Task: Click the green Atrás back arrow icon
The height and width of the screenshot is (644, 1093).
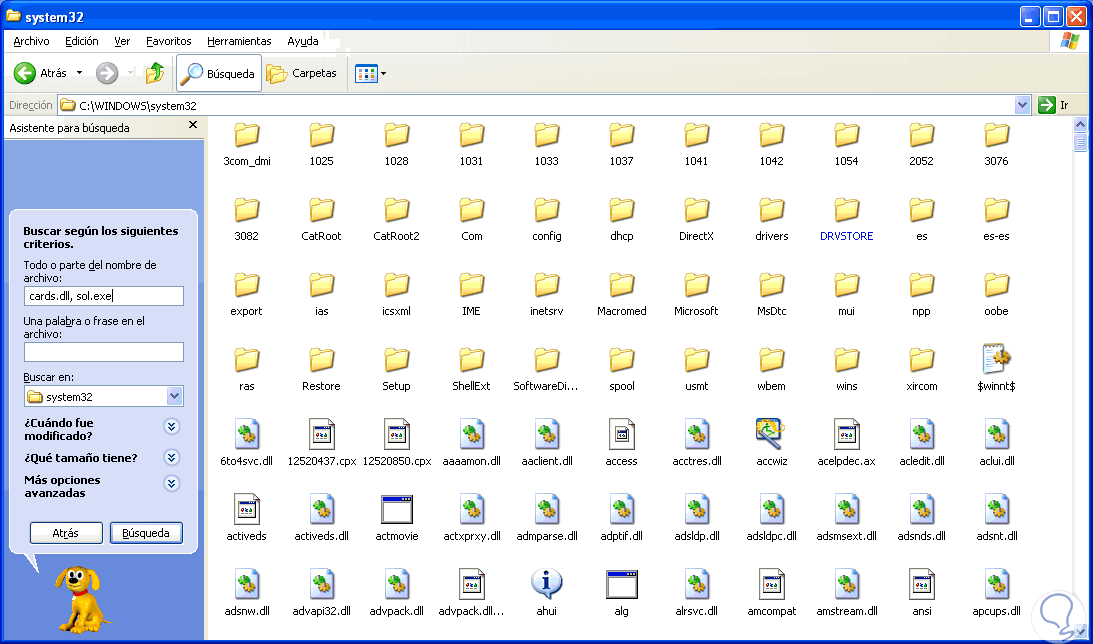Action: coord(25,73)
